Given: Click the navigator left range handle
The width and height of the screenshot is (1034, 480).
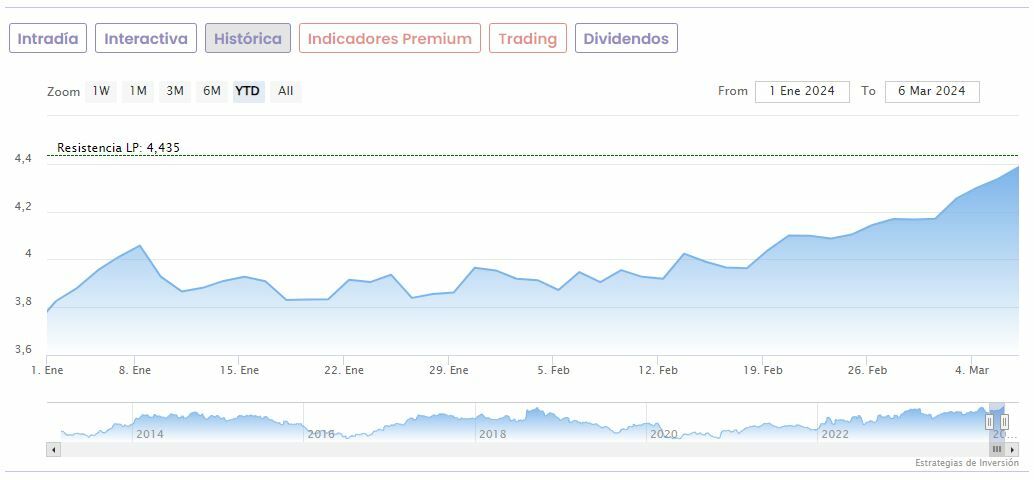Looking at the screenshot, I should click(989, 422).
